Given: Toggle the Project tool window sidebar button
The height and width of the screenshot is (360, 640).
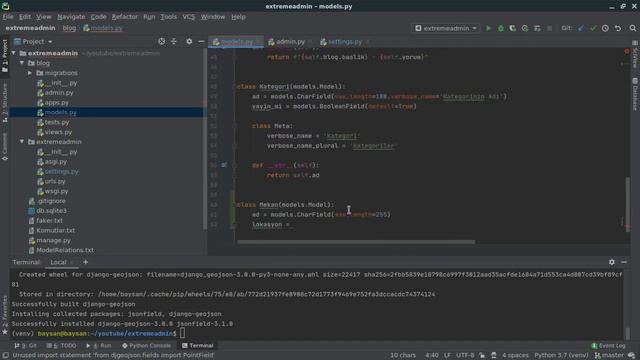Looking at the screenshot, I should [5, 56].
